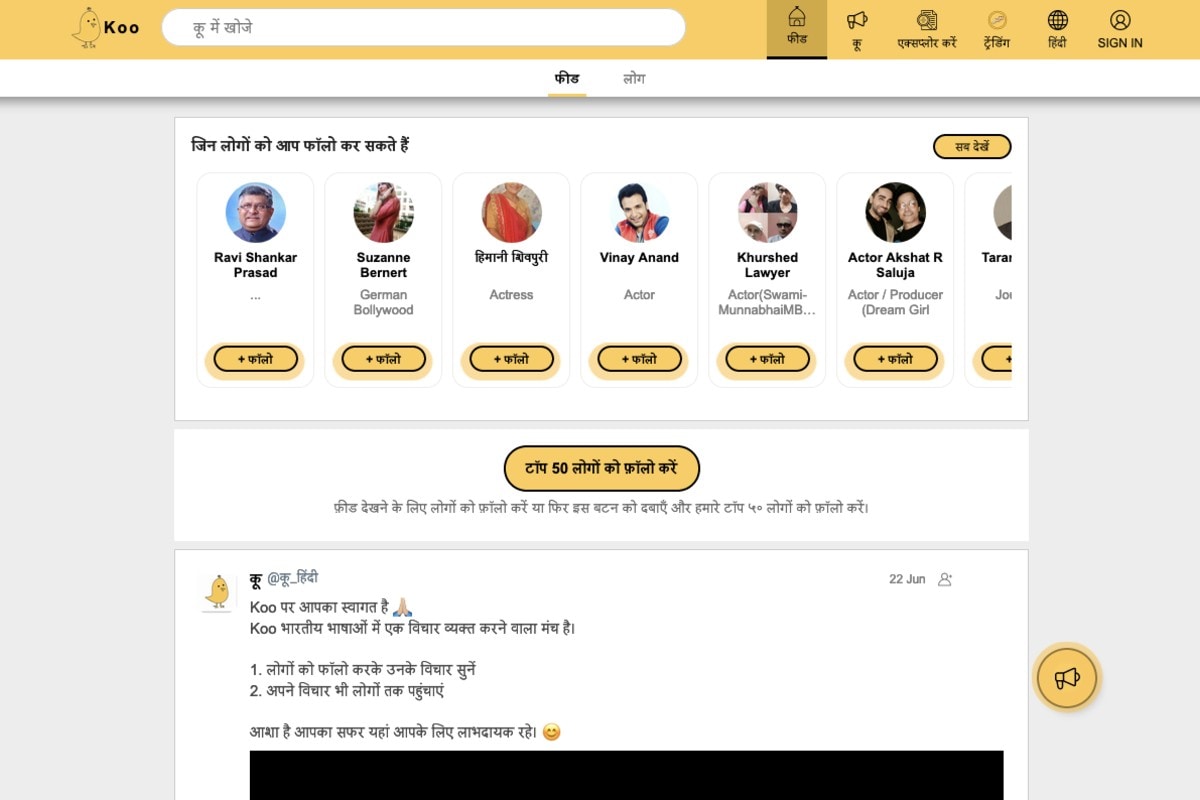Open Khurshed Lawyer's profile picture

(767, 212)
